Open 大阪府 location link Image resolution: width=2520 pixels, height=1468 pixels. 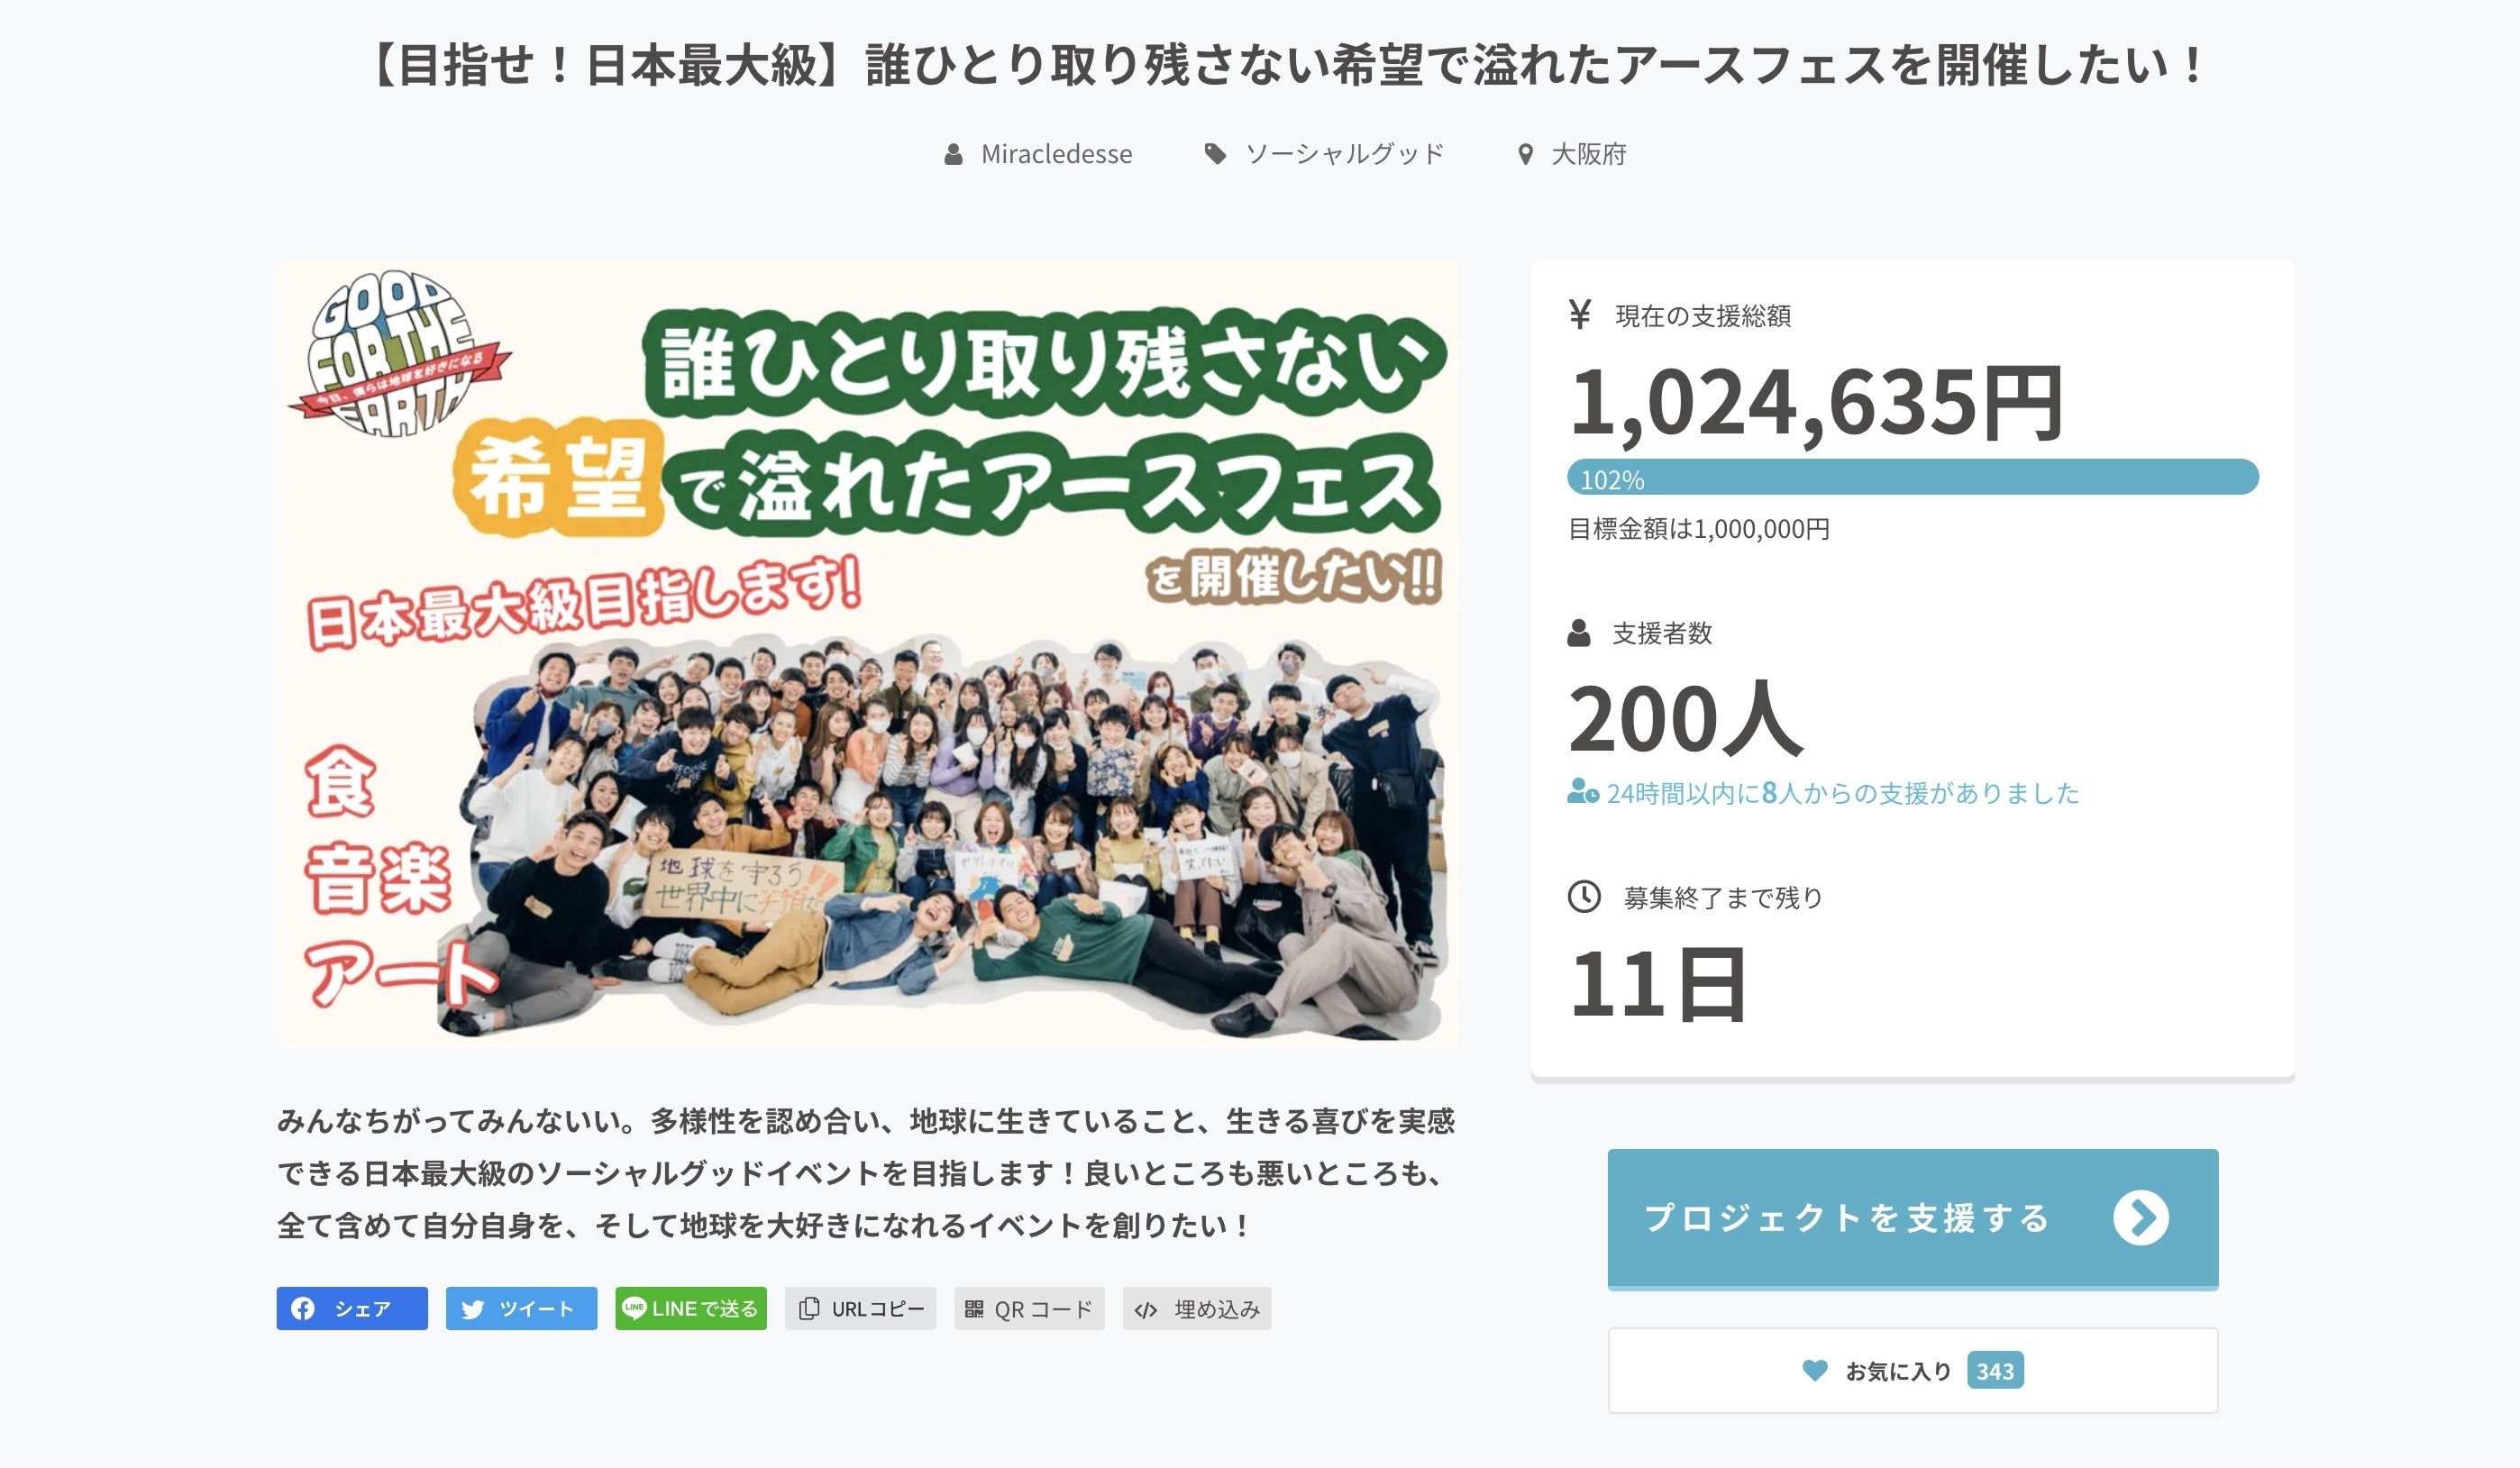click(x=1588, y=154)
